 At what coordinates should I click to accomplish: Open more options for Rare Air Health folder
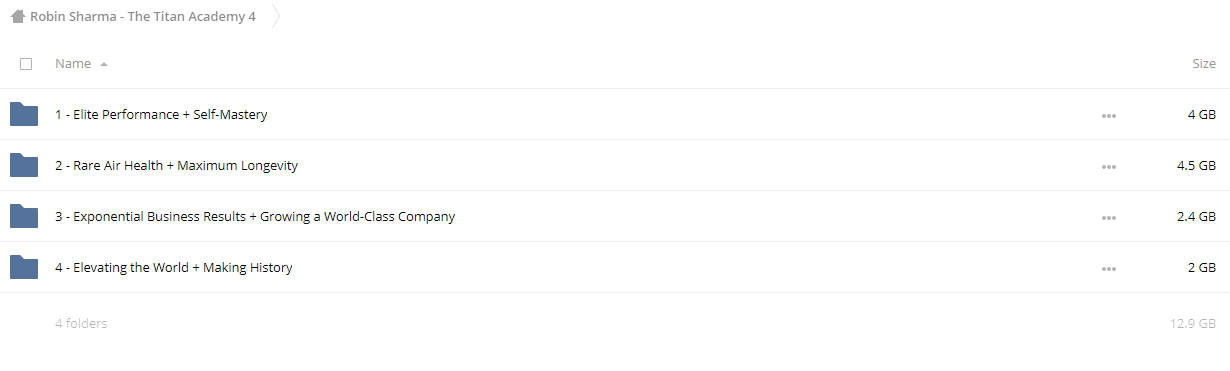[x=1108, y=167]
